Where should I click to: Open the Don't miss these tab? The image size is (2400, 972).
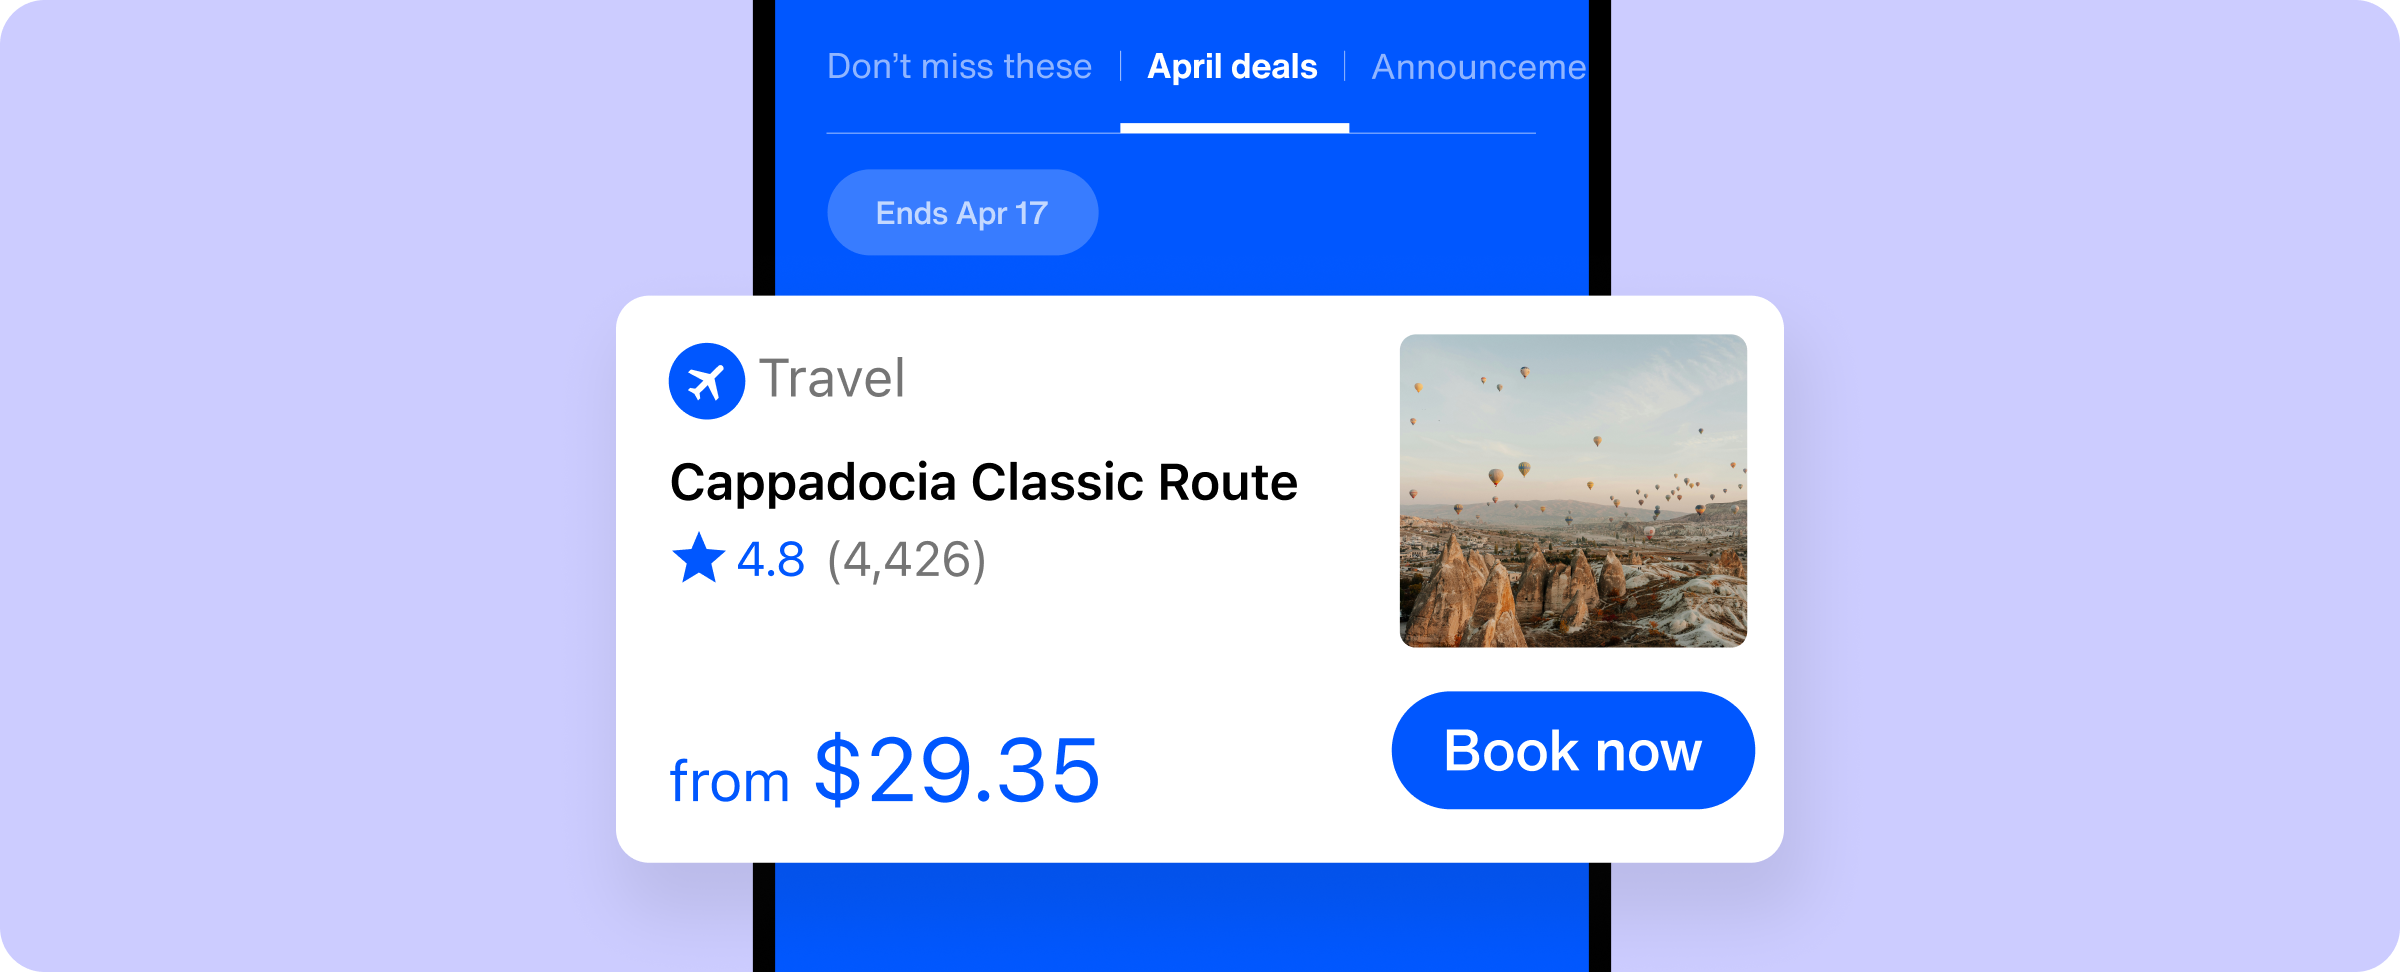[x=959, y=67]
